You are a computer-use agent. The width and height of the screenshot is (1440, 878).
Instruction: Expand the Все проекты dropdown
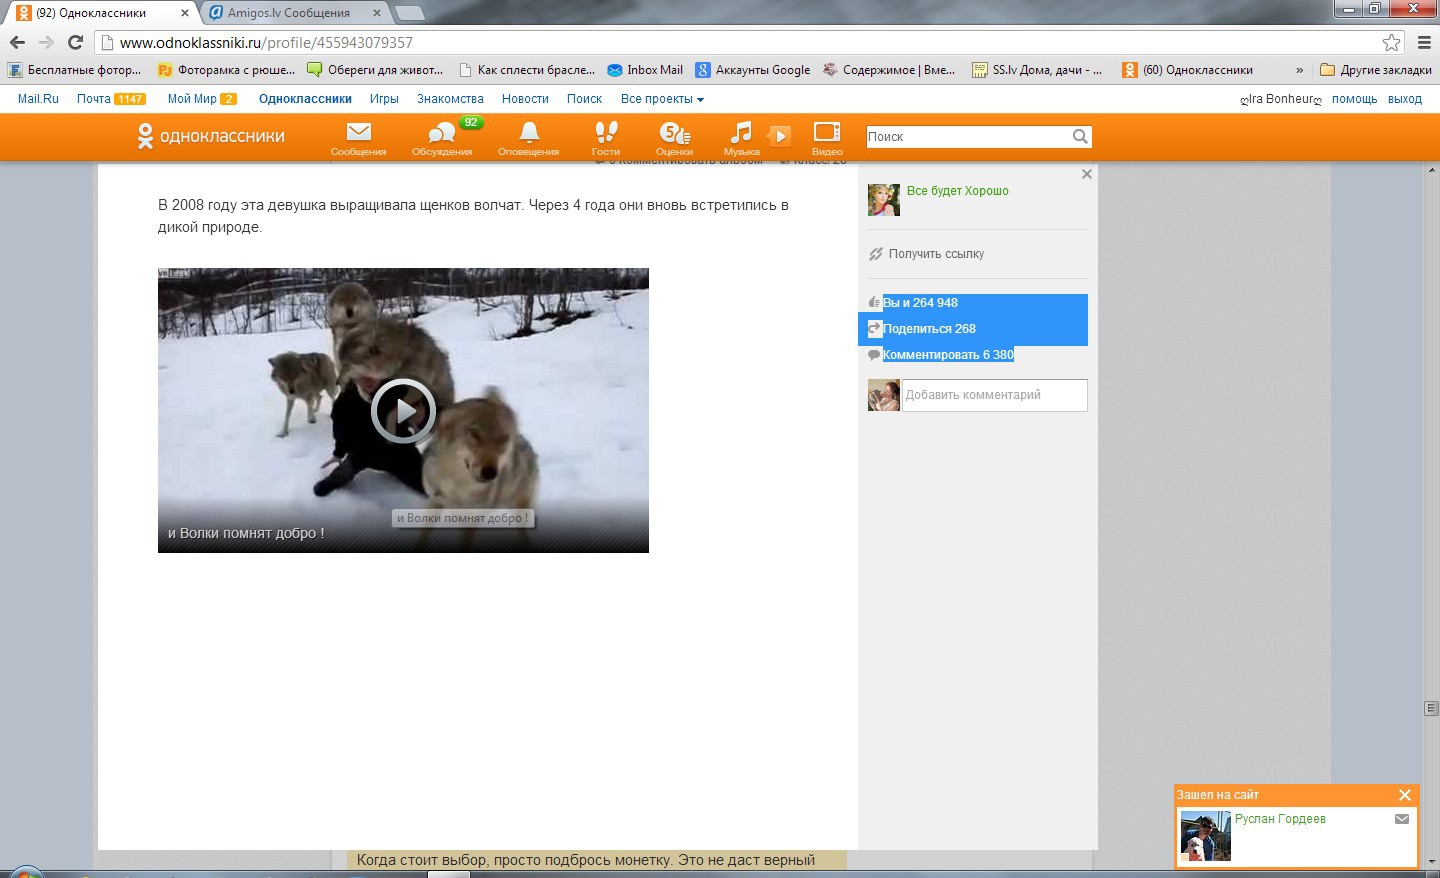click(x=661, y=99)
